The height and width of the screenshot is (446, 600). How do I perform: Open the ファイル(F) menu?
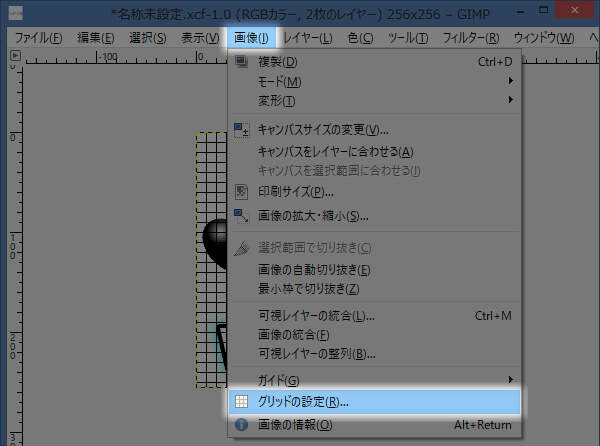[x=38, y=38]
